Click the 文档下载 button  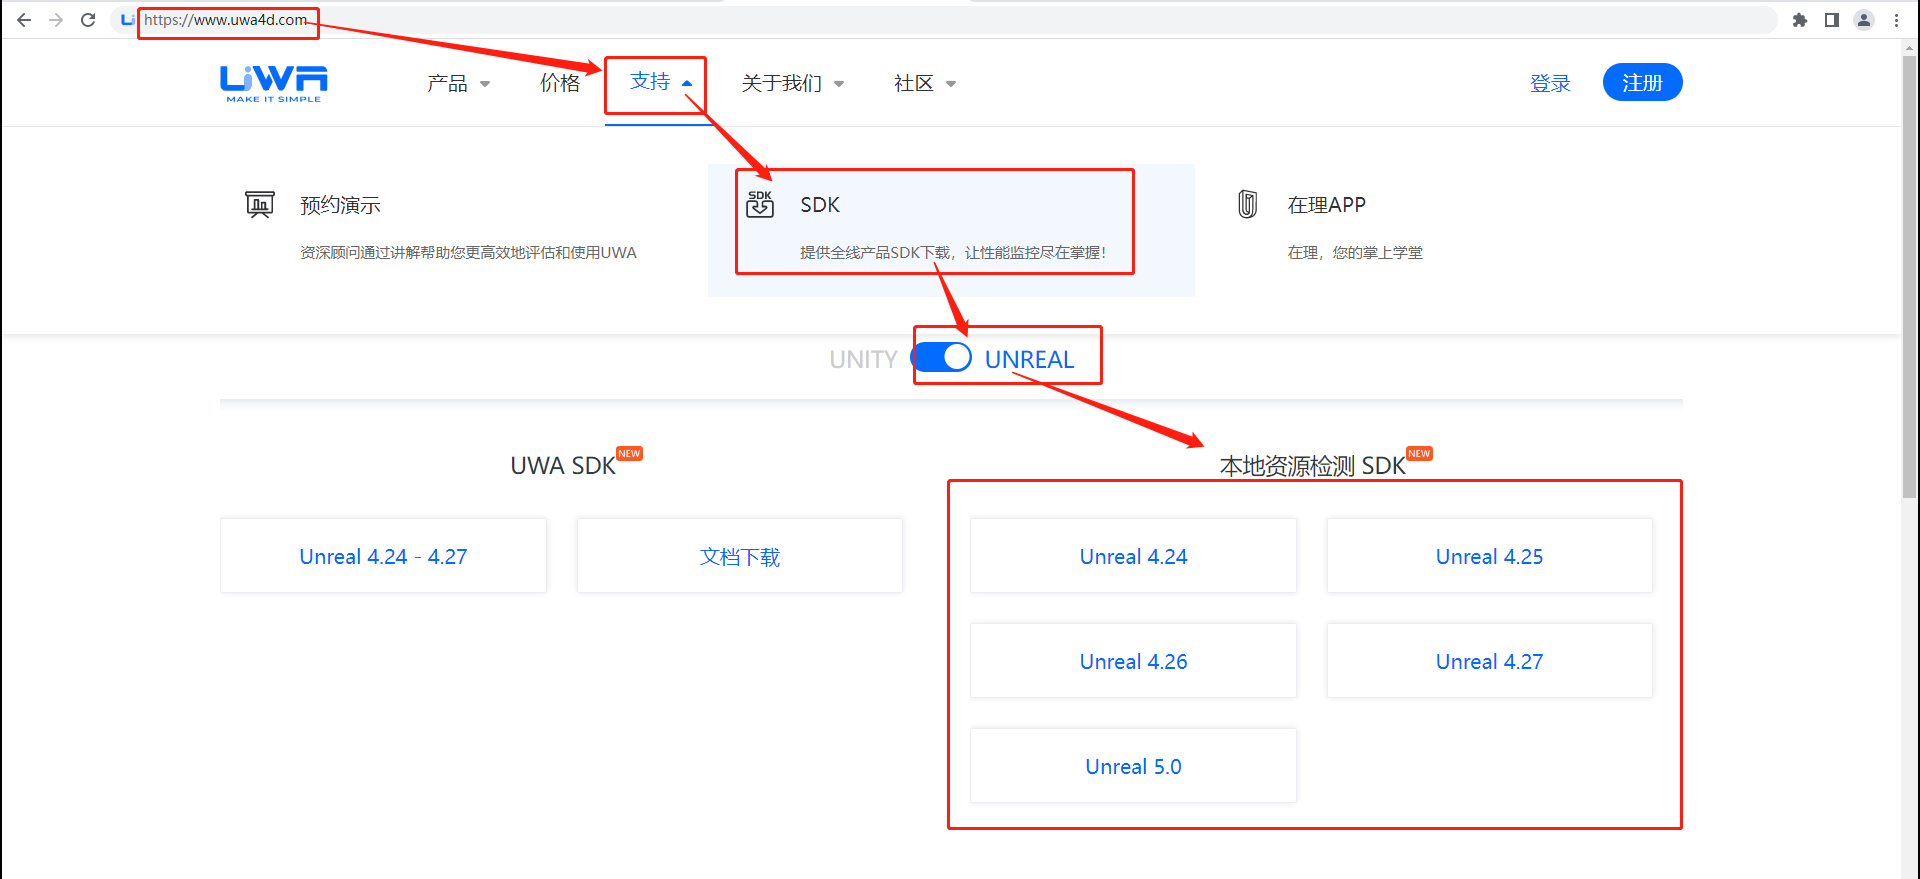(x=739, y=556)
